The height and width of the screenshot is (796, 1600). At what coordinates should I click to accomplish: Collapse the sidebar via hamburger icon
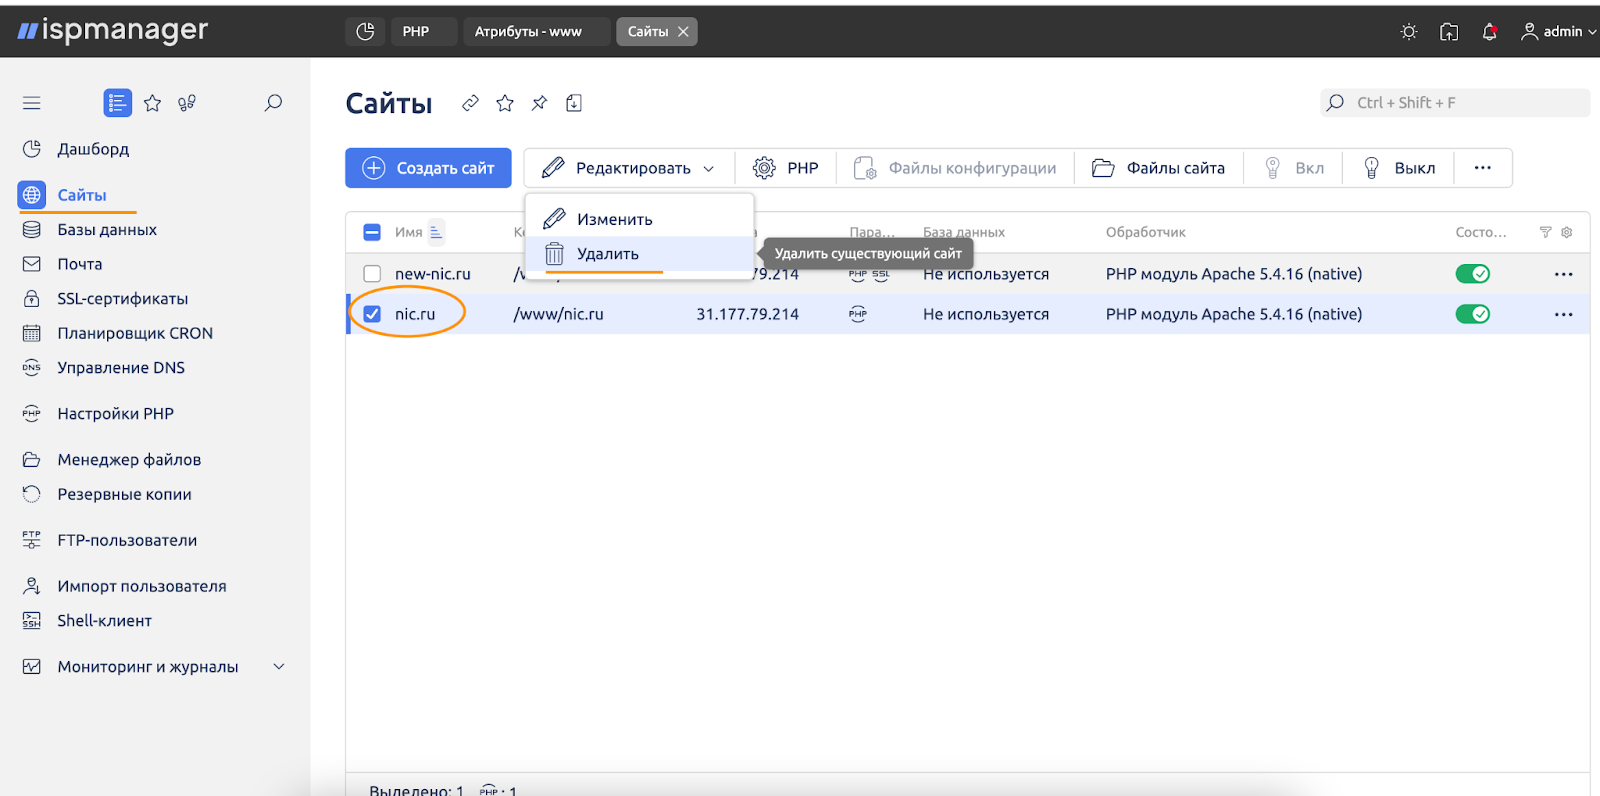[x=32, y=103]
